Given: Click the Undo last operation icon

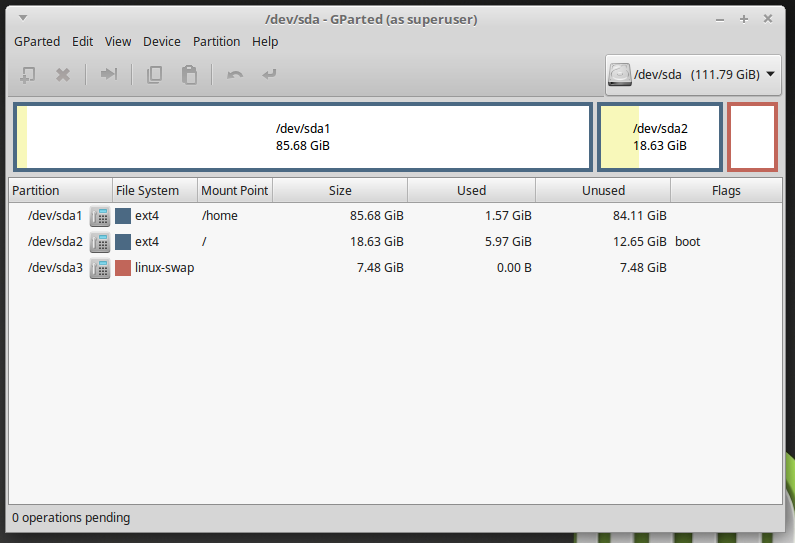Looking at the screenshot, I should [x=235, y=74].
